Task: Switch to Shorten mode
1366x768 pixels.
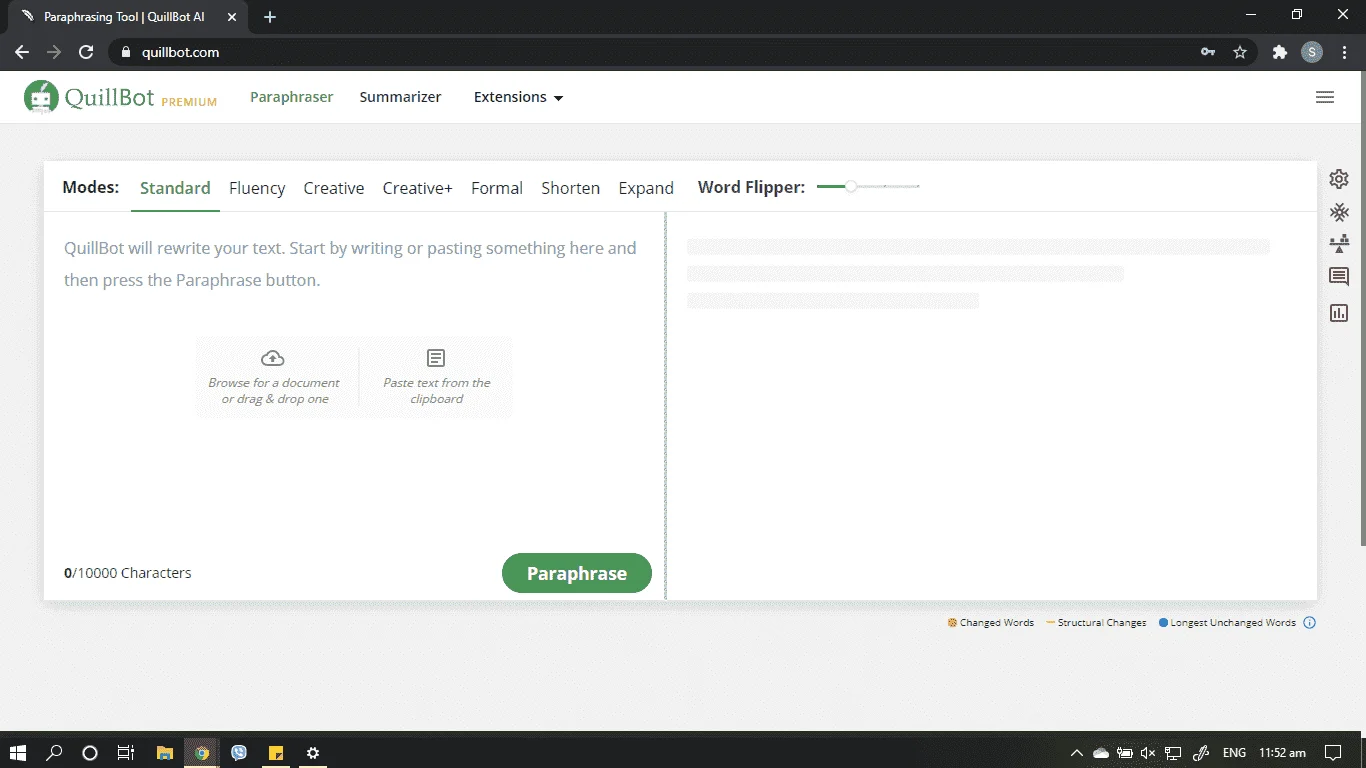Action: [571, 188]
